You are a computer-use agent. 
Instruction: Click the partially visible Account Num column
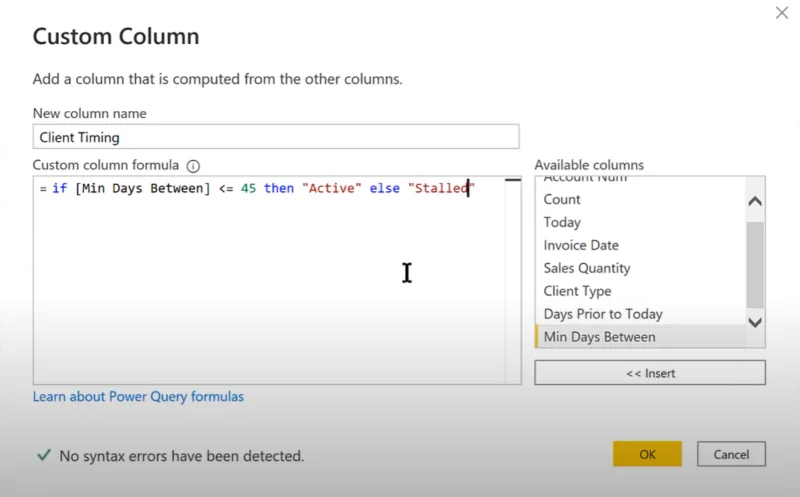[x=640, y=180]
